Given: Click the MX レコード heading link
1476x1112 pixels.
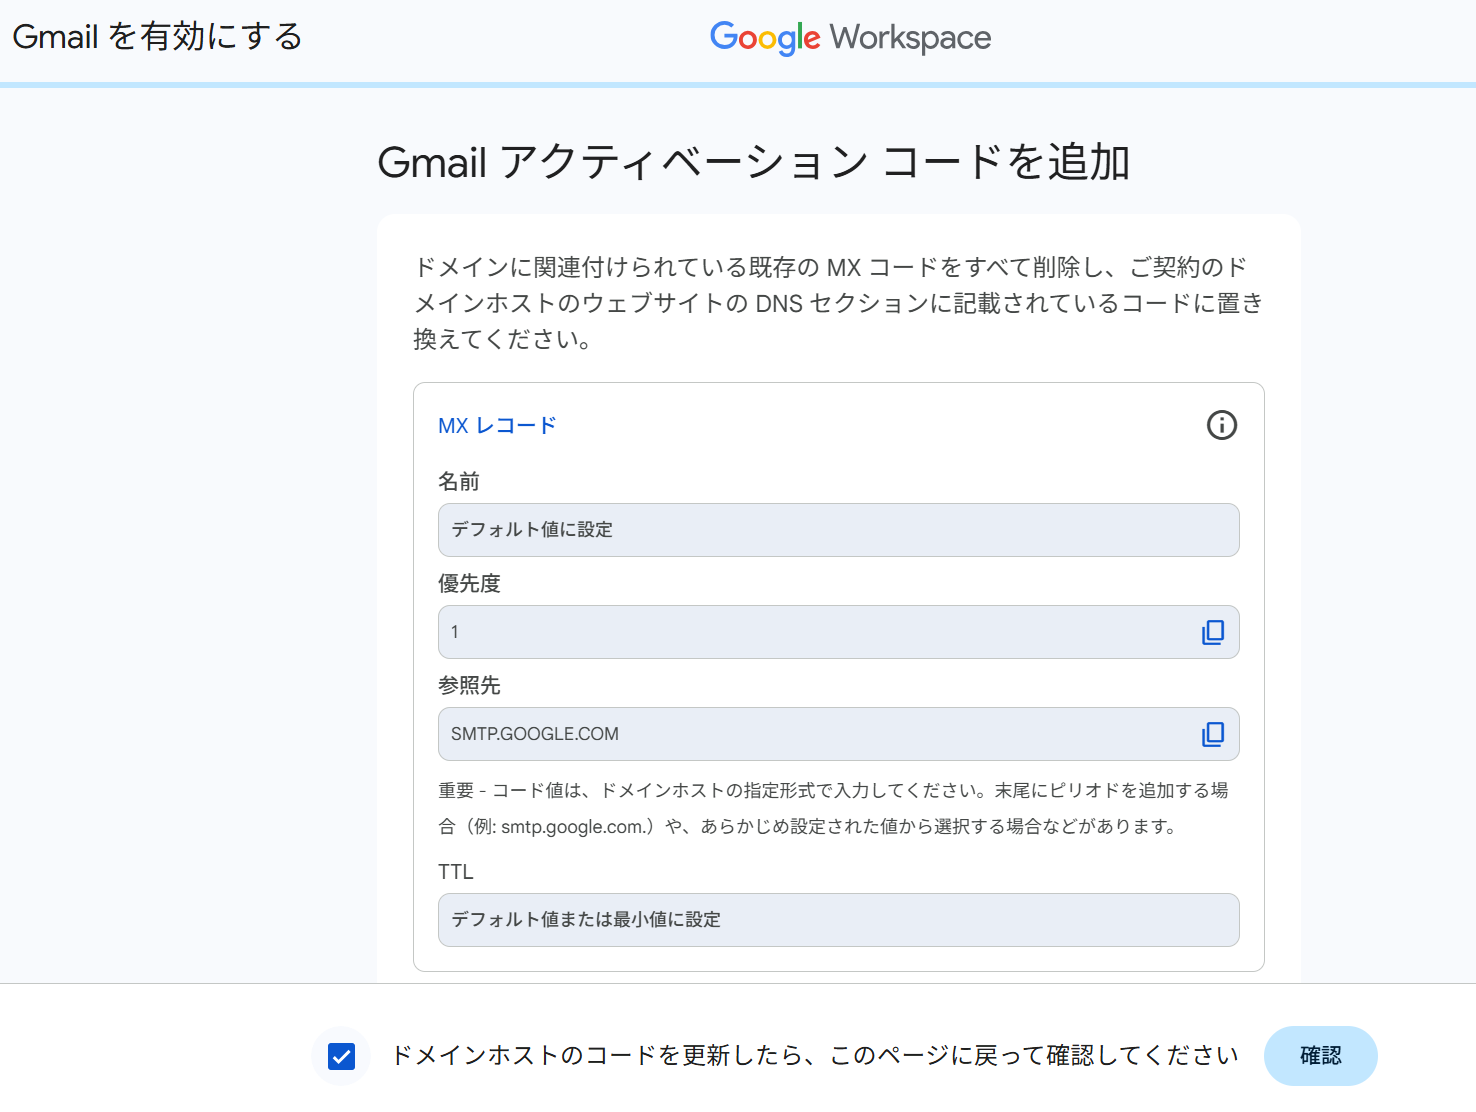Looking at the screenshot, I should tap(497, 426).
